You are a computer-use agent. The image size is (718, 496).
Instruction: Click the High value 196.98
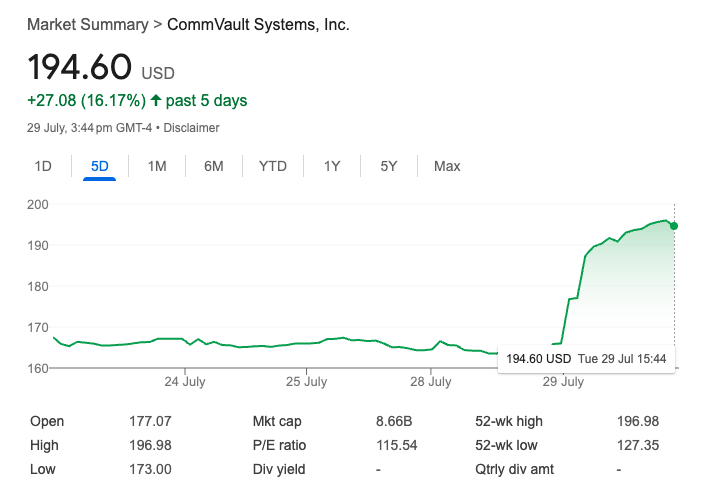click(x=150, y=445)
